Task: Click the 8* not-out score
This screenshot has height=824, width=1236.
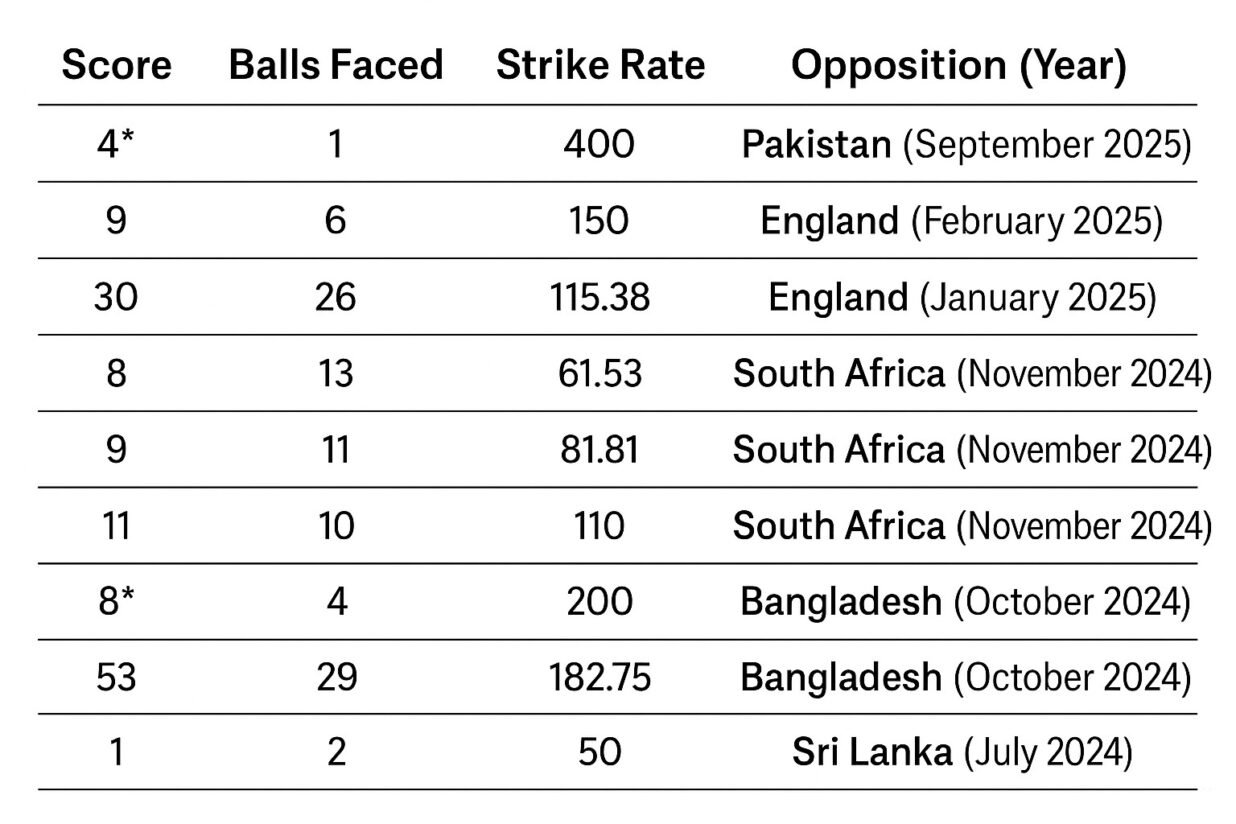Action: [x=116, y=601]
